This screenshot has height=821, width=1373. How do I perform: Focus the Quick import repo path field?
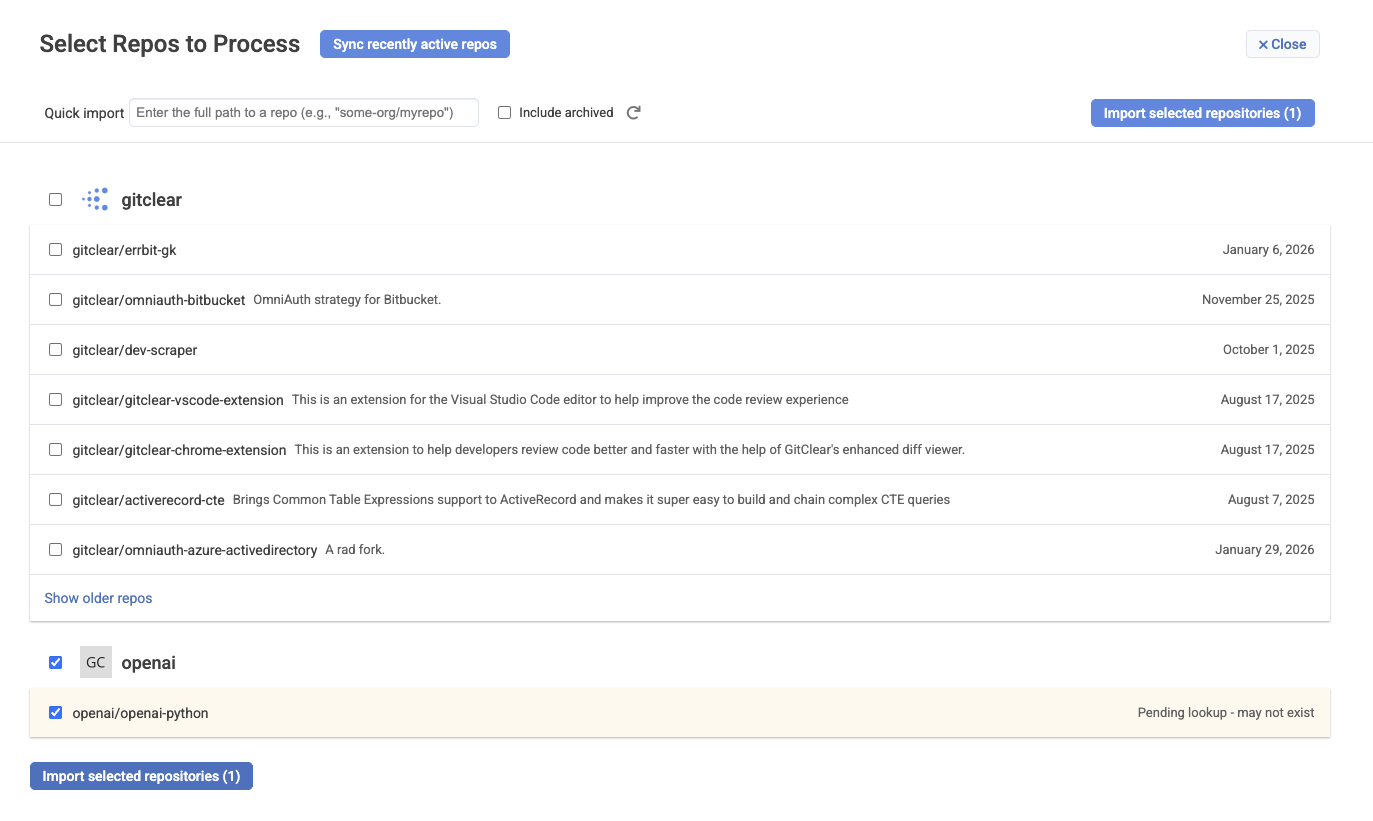(x=304, y=113)
